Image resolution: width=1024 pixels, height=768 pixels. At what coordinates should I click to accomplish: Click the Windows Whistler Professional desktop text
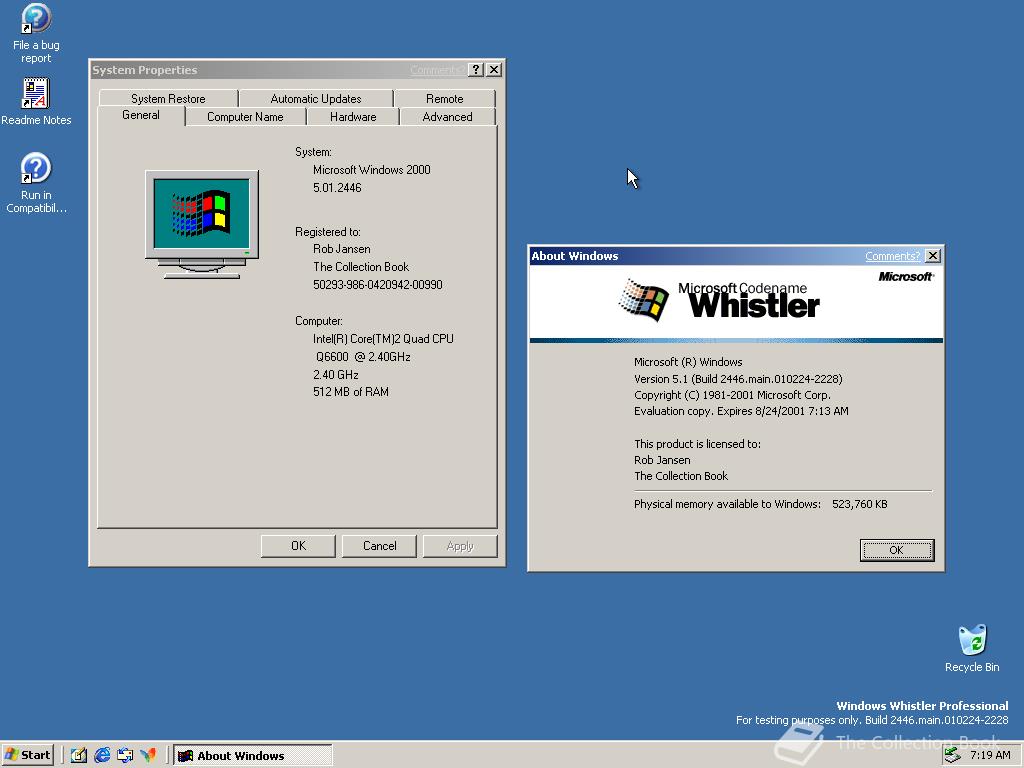[922, 706]
